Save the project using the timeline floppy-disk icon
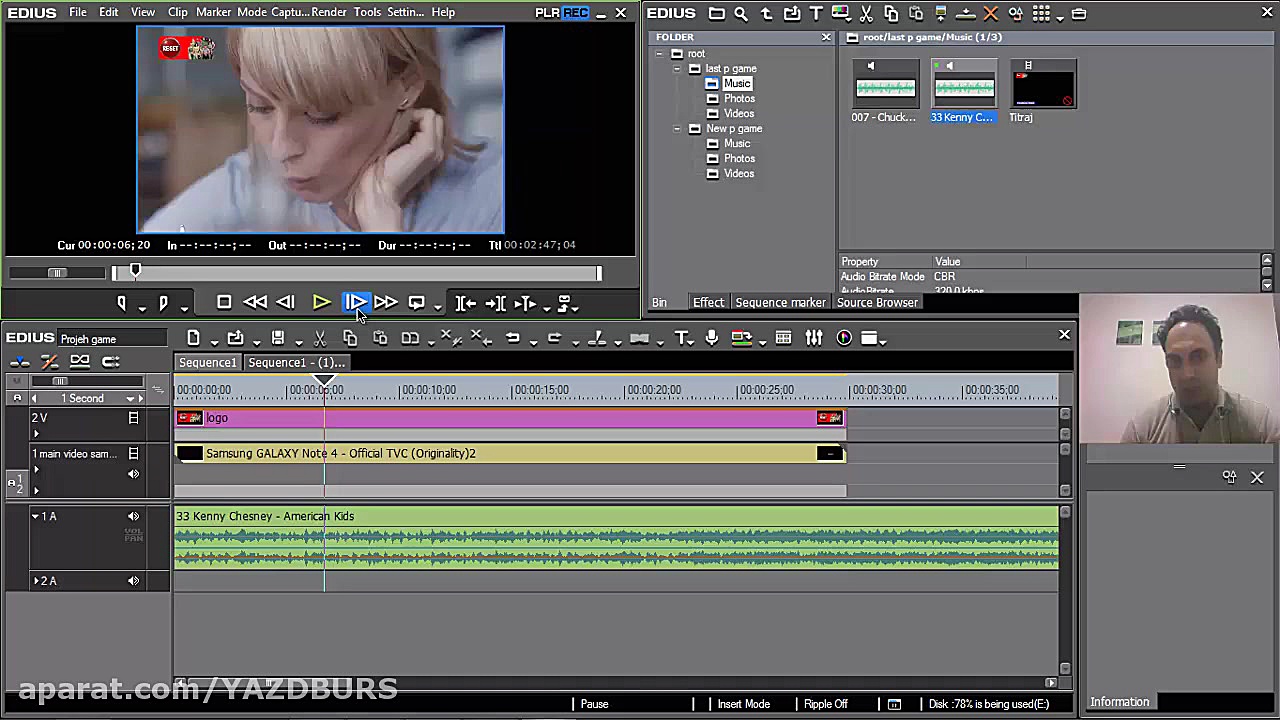The height and width of the screenshot is (720, 1280). pos(278,339)
